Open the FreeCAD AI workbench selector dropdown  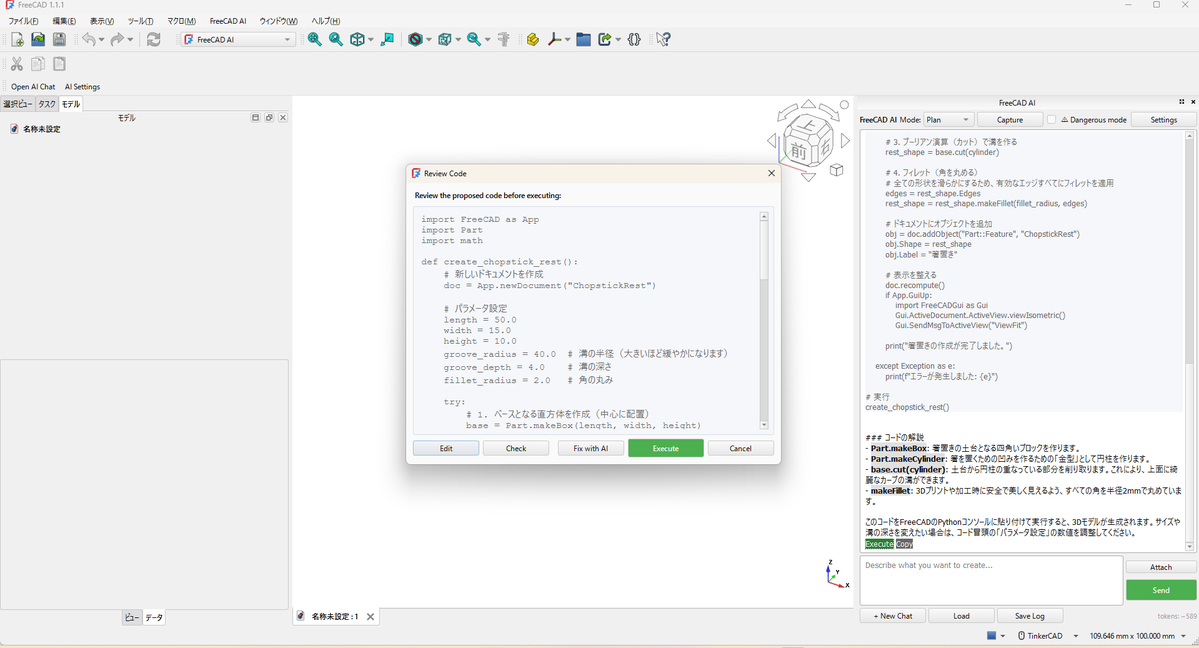238,40
